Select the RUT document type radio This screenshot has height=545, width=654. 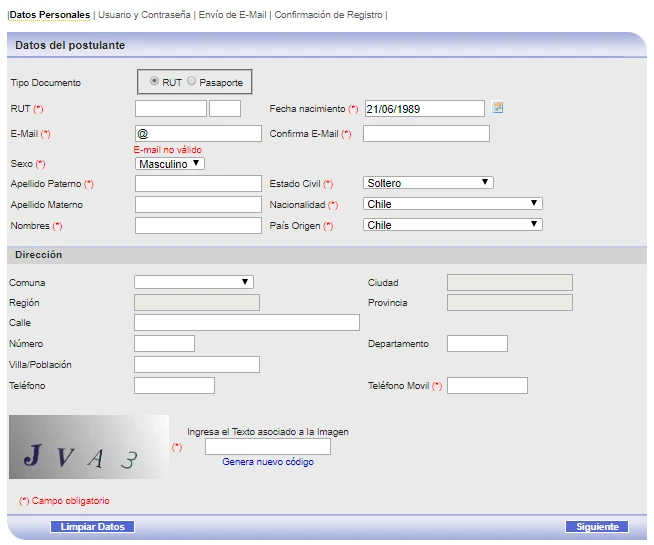(154, 82)
